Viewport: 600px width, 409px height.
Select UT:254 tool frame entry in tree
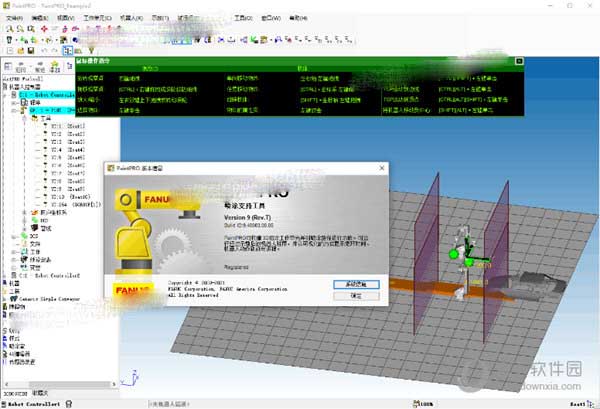click(x=75, y=205)
